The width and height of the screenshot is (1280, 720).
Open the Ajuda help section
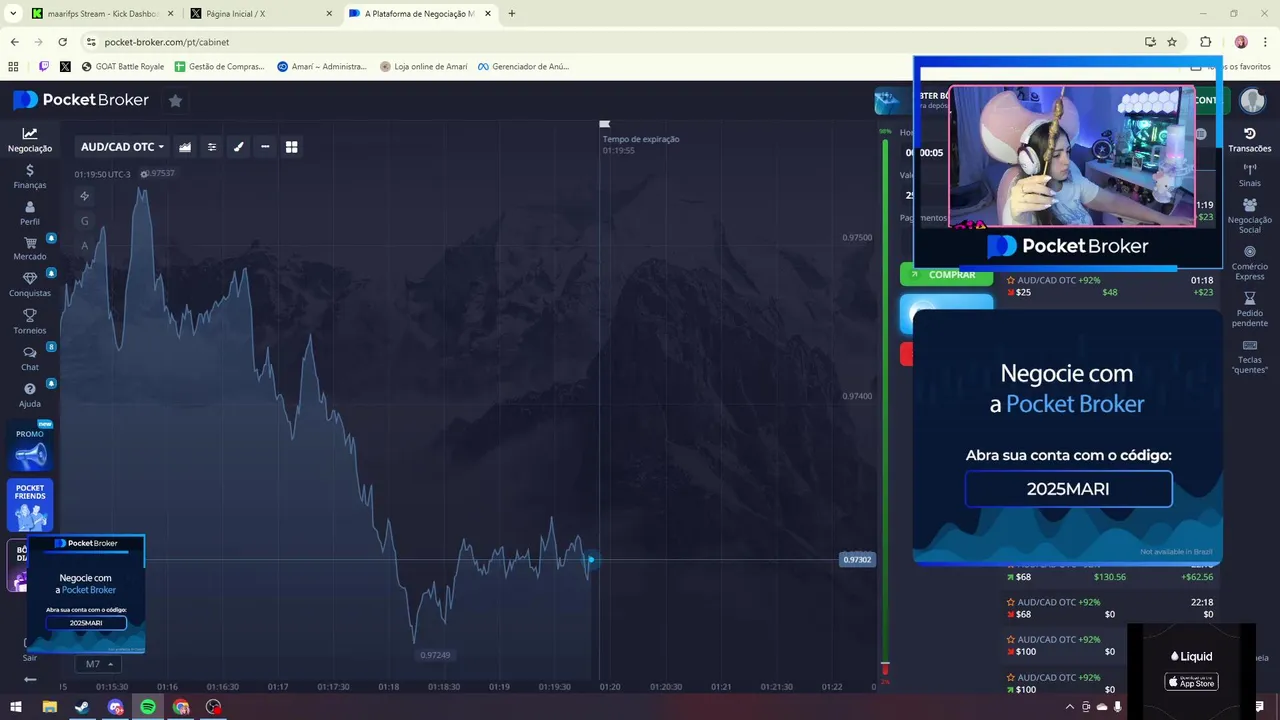30,395
